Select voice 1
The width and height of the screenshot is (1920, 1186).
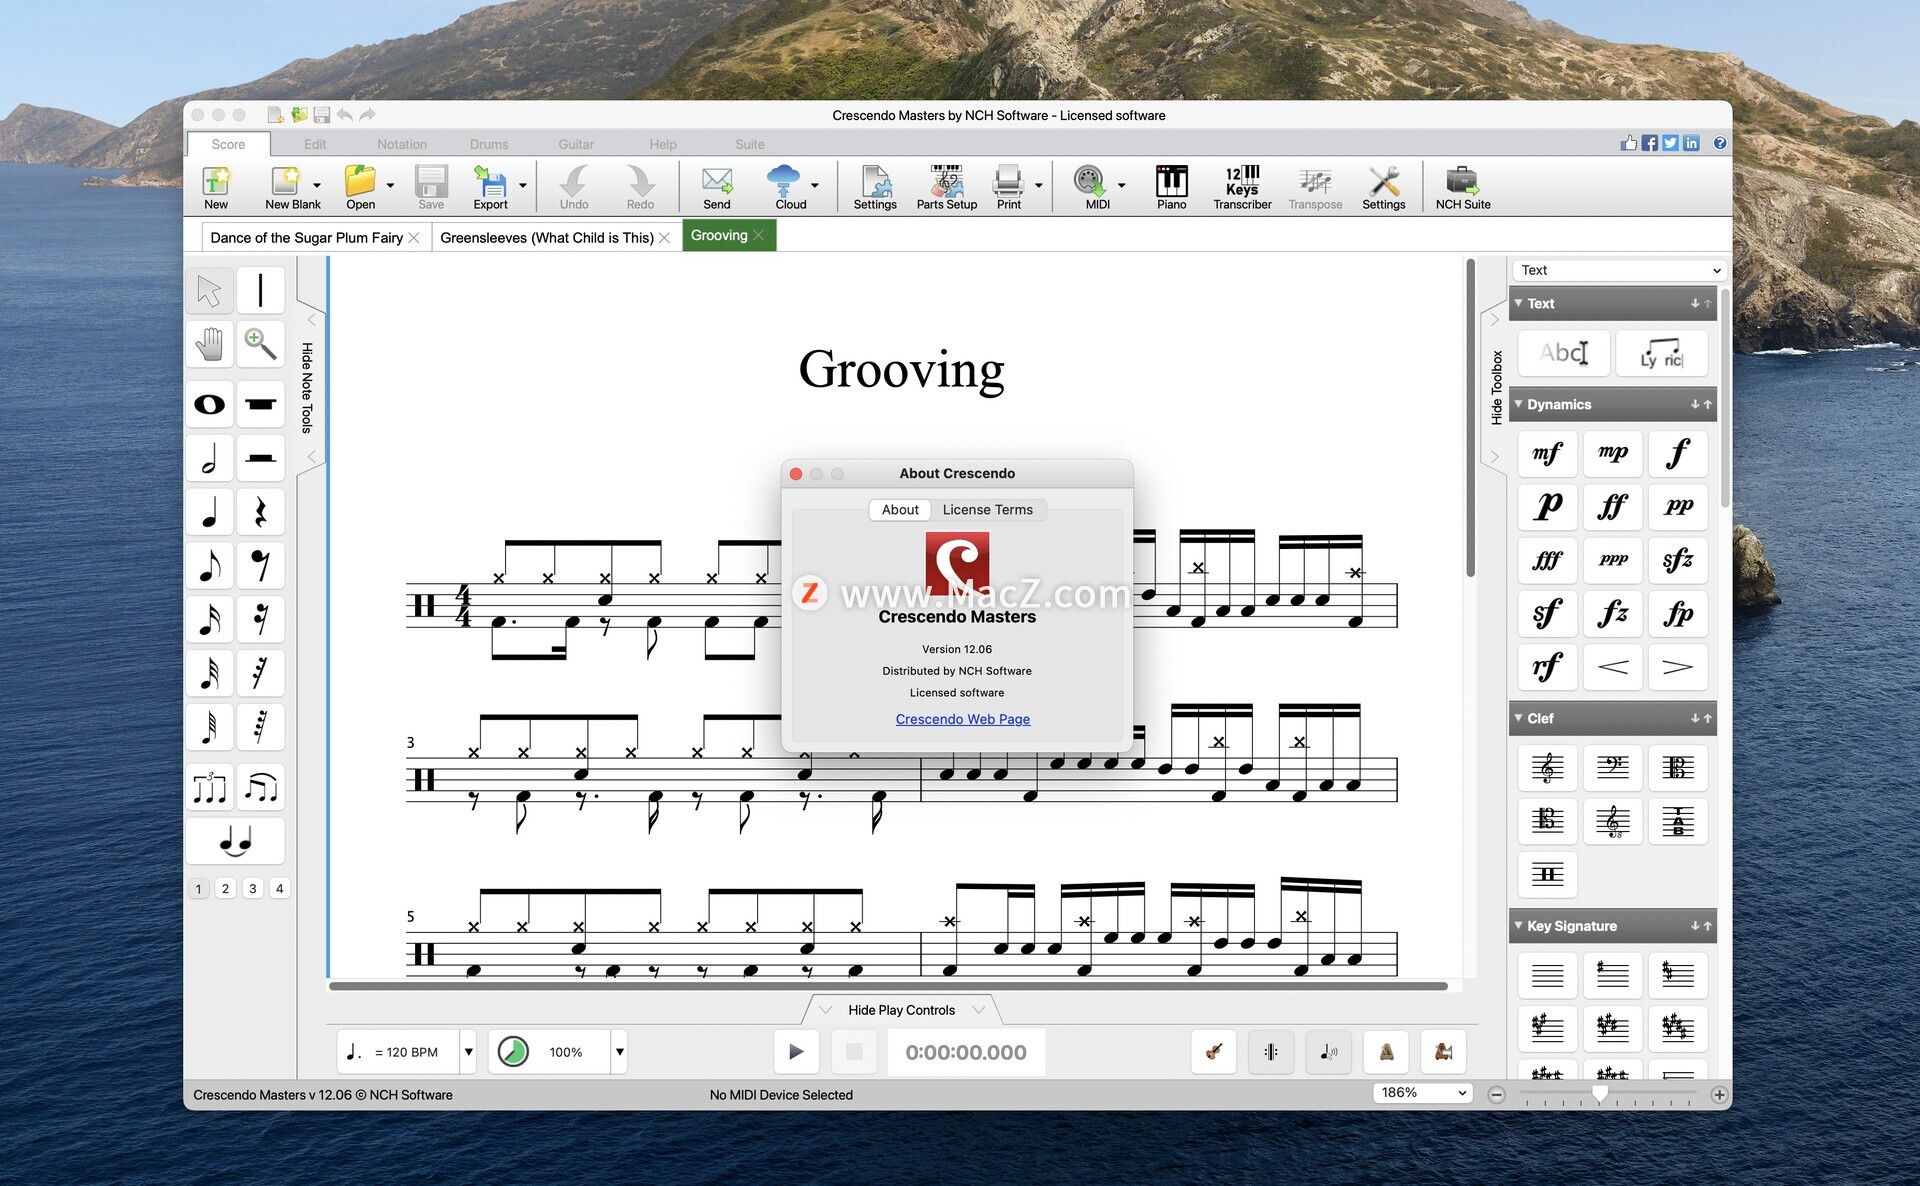pyautogui.click(x=198, y=889)
